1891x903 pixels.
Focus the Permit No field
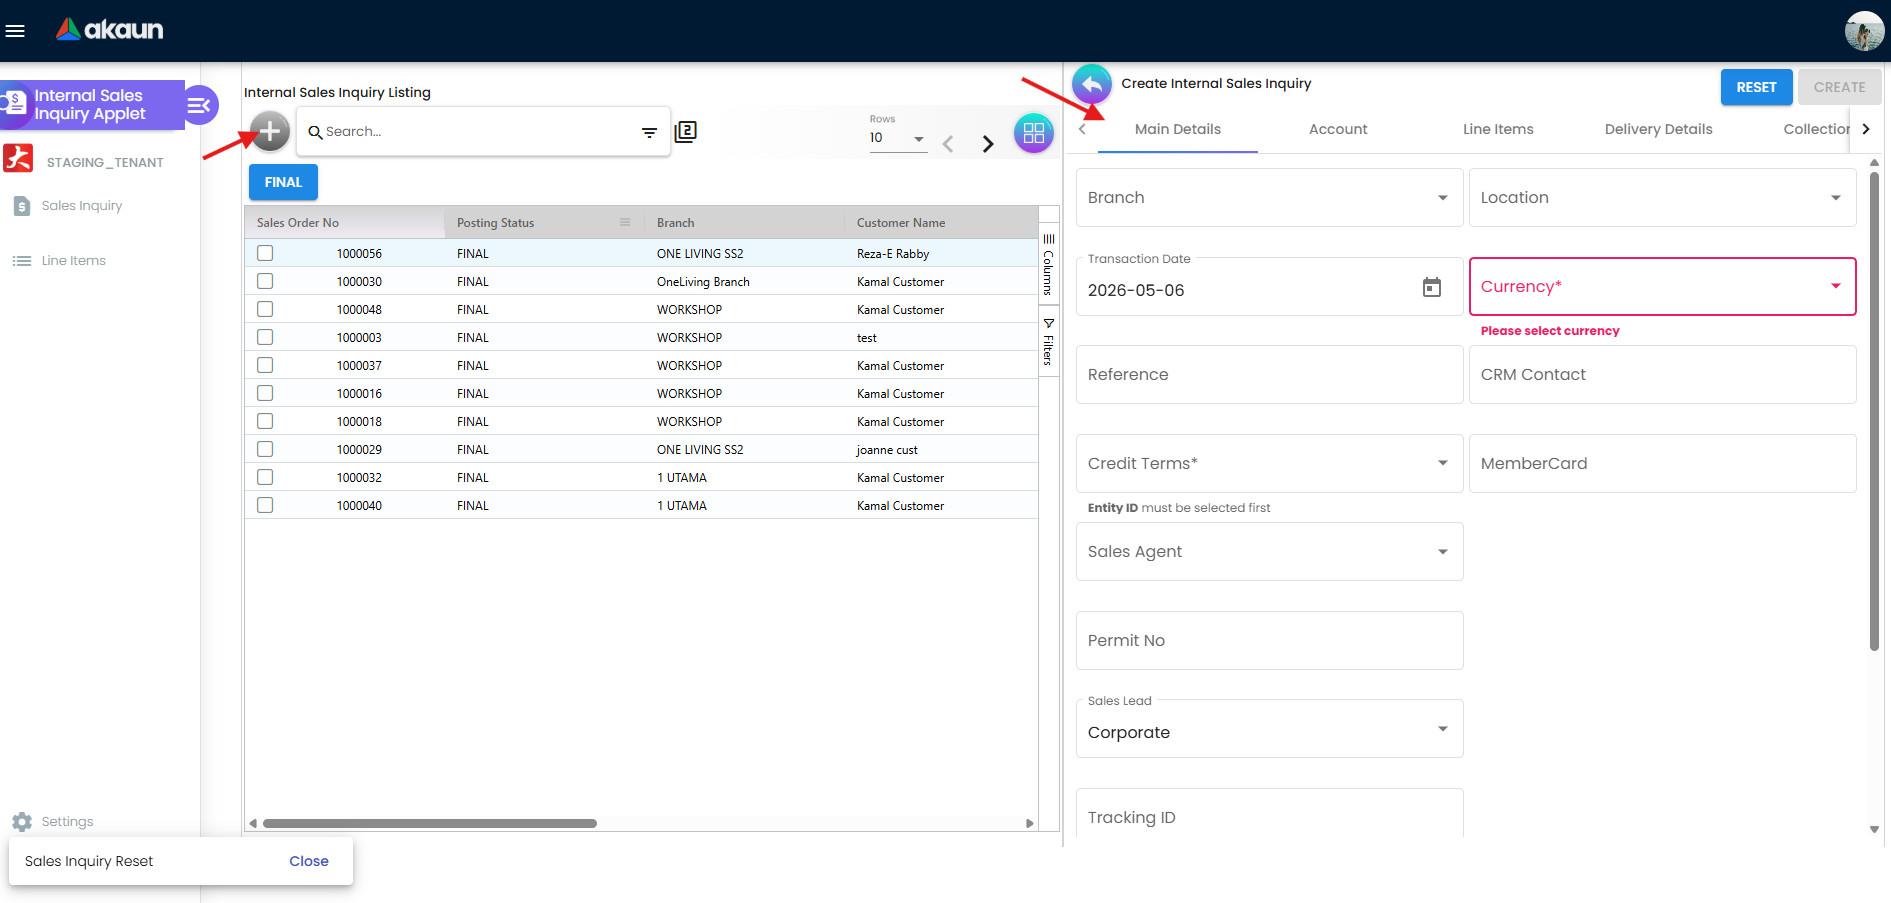click(x=1269, y=640)
